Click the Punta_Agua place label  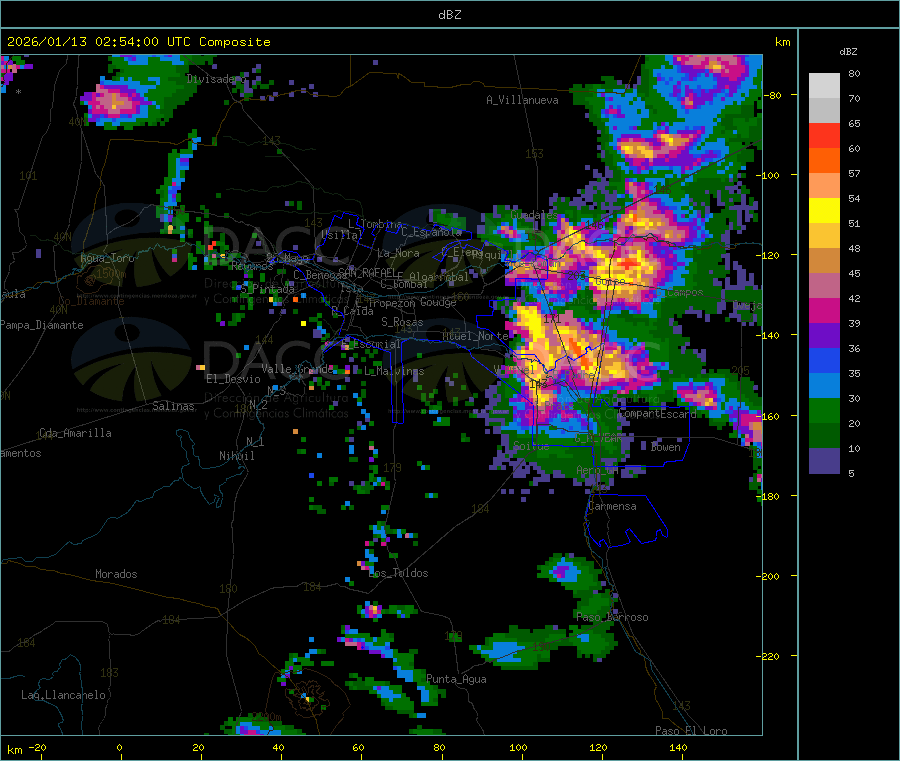pos(456,680)
